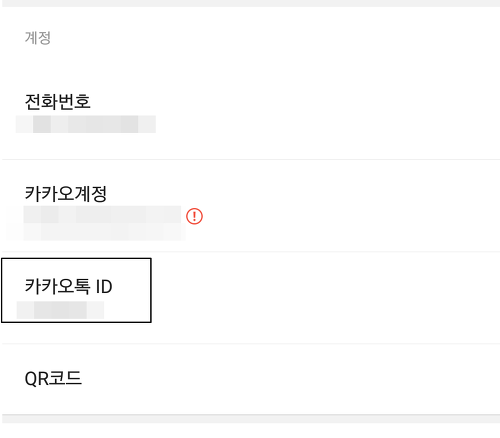Click the 계정 section header
Viewport: 500px width, 438px height.
click(x=38, y=37)
